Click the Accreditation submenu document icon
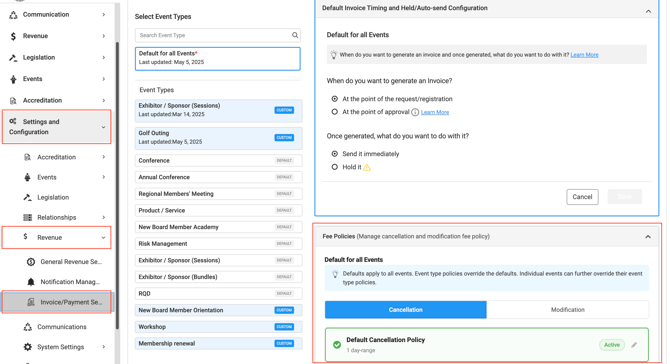The image size is (670, 364). 27,157
